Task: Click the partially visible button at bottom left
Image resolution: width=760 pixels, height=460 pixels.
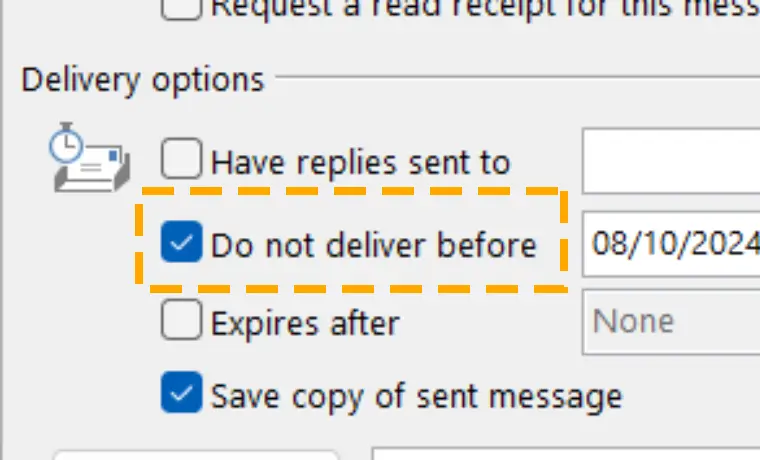Action: point(196,455)
